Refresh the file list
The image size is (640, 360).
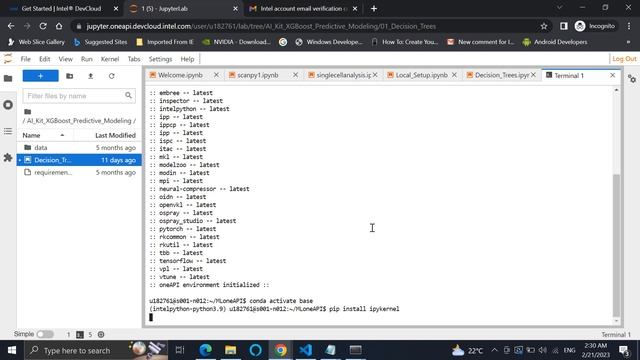111,76
